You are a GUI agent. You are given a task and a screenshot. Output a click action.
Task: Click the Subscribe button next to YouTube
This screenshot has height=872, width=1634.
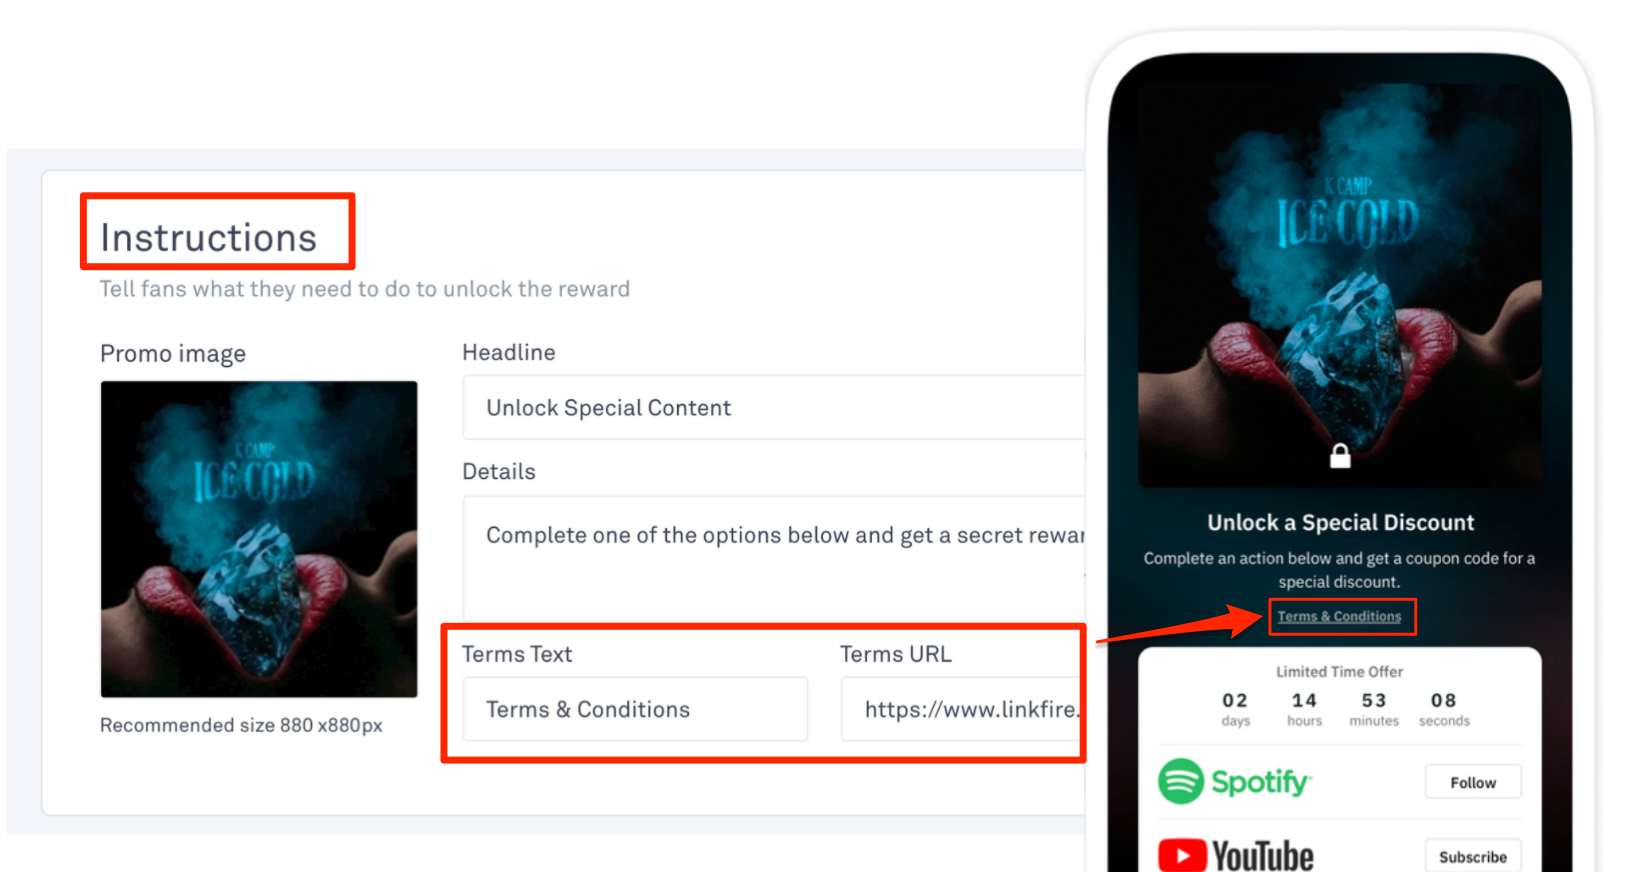tap(1473, 855)
